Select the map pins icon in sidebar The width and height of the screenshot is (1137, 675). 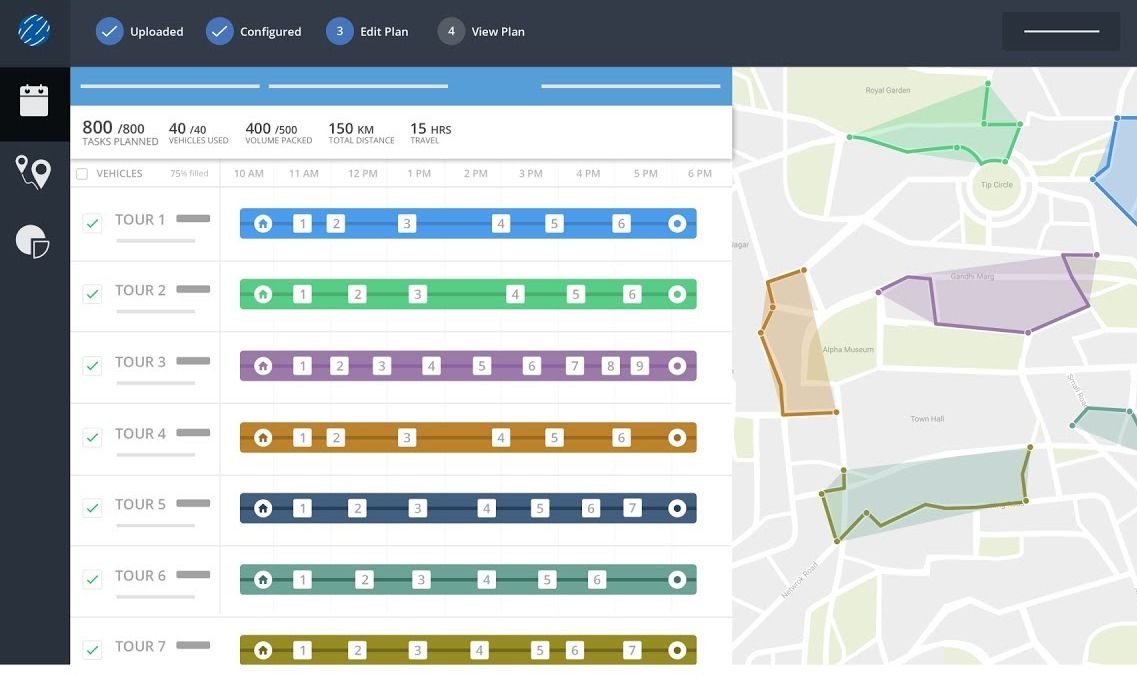coord(34,172)
